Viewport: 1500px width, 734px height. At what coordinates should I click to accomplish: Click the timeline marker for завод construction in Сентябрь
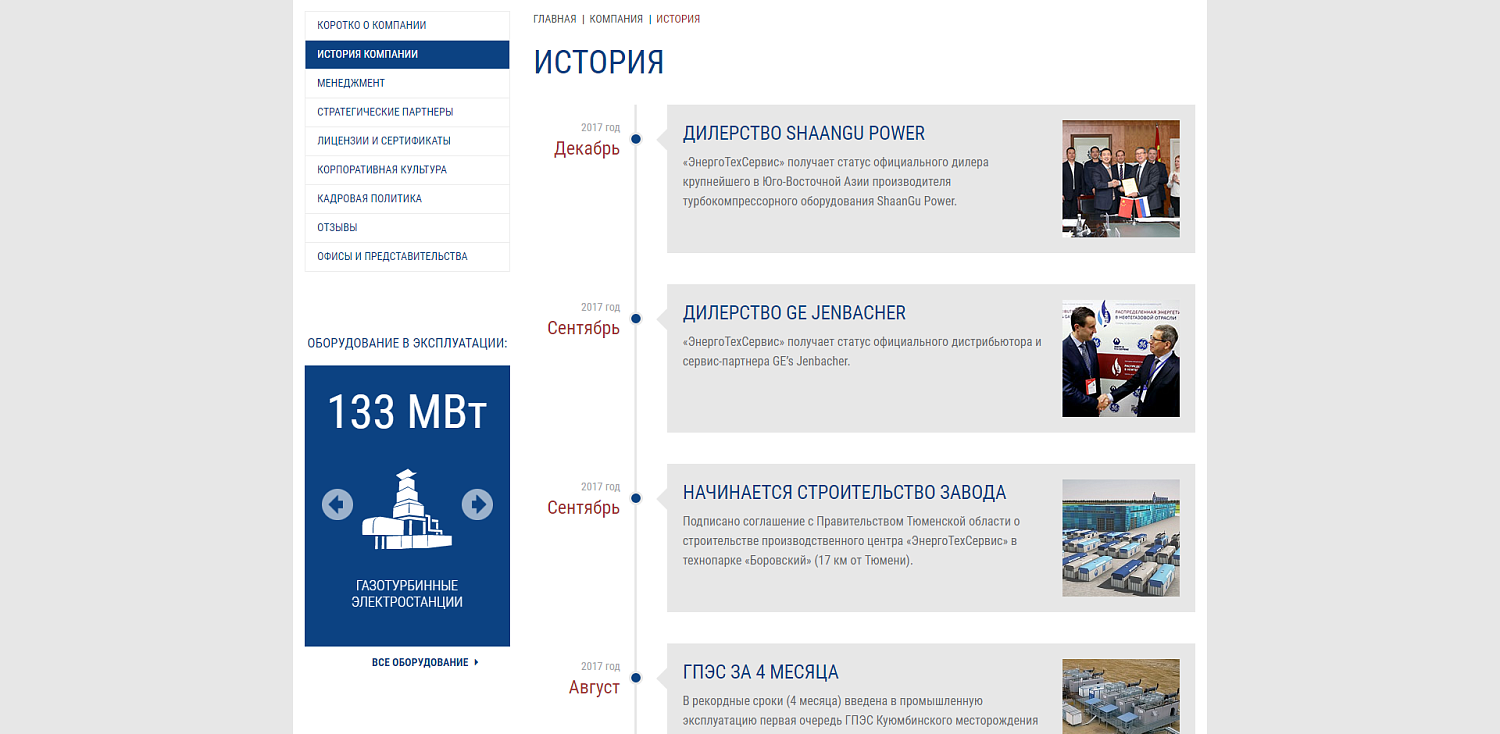click(636, 496)
